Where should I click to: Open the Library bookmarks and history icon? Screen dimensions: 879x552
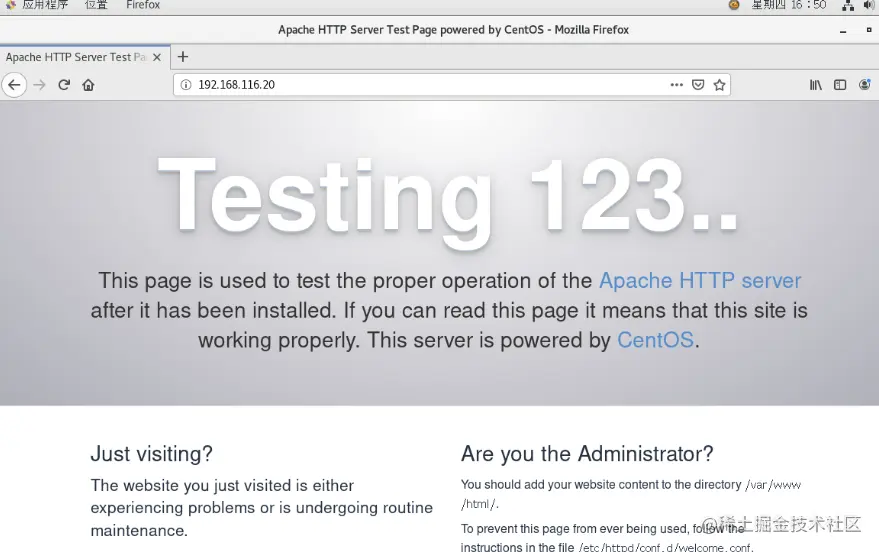tap(816, 85)
